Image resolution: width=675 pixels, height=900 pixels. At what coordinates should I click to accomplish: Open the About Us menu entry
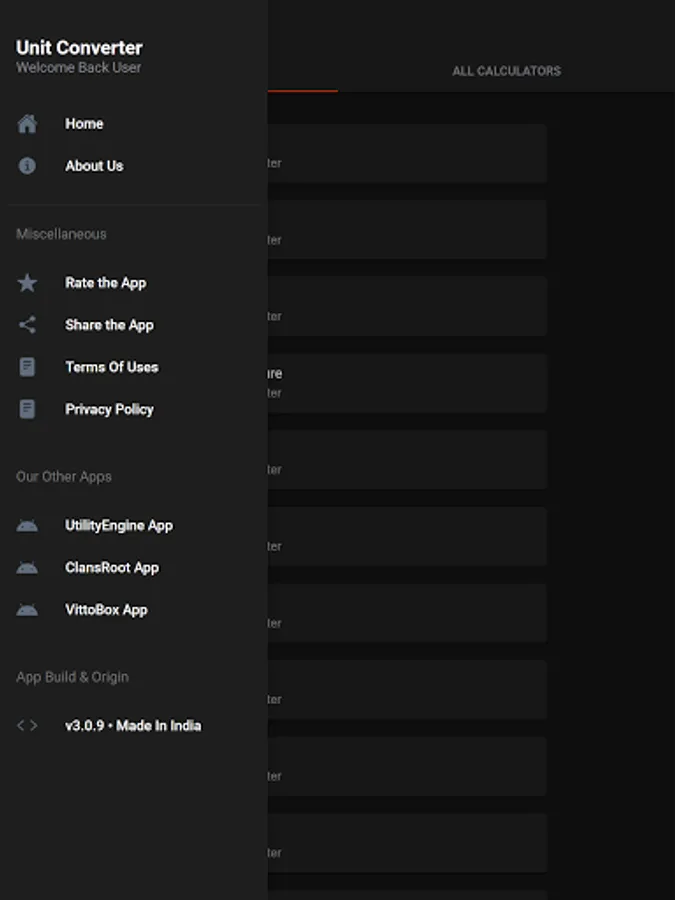pos(134,166)
